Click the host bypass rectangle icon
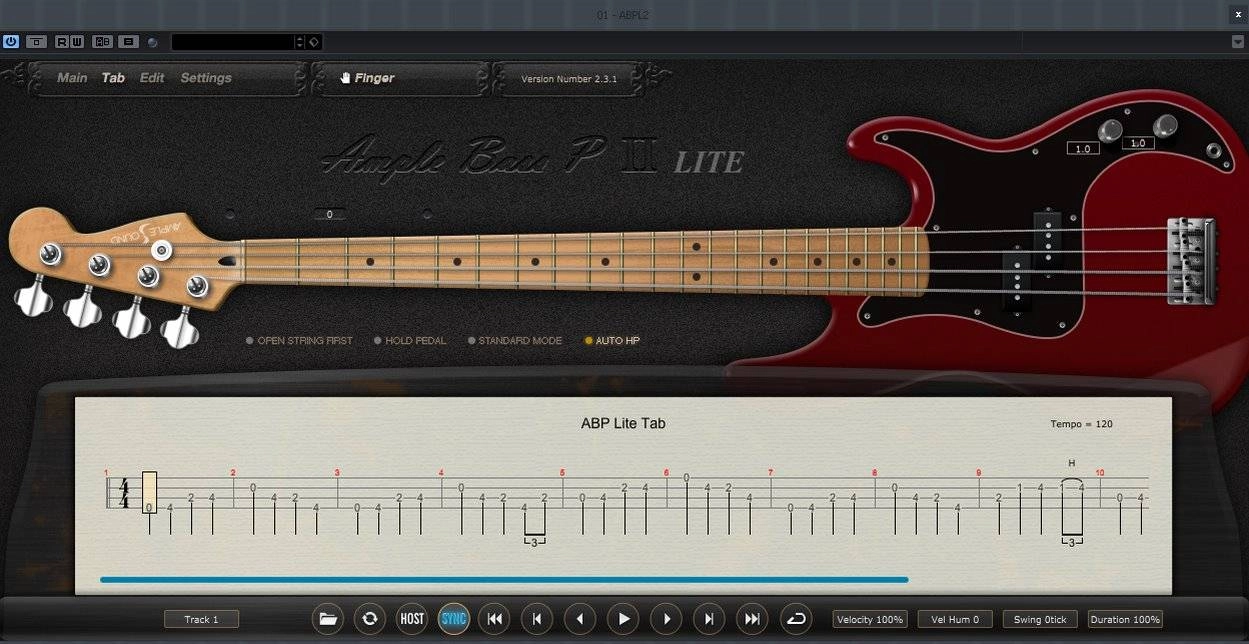This screenshot has width=1249, height=644. [37, 42]
